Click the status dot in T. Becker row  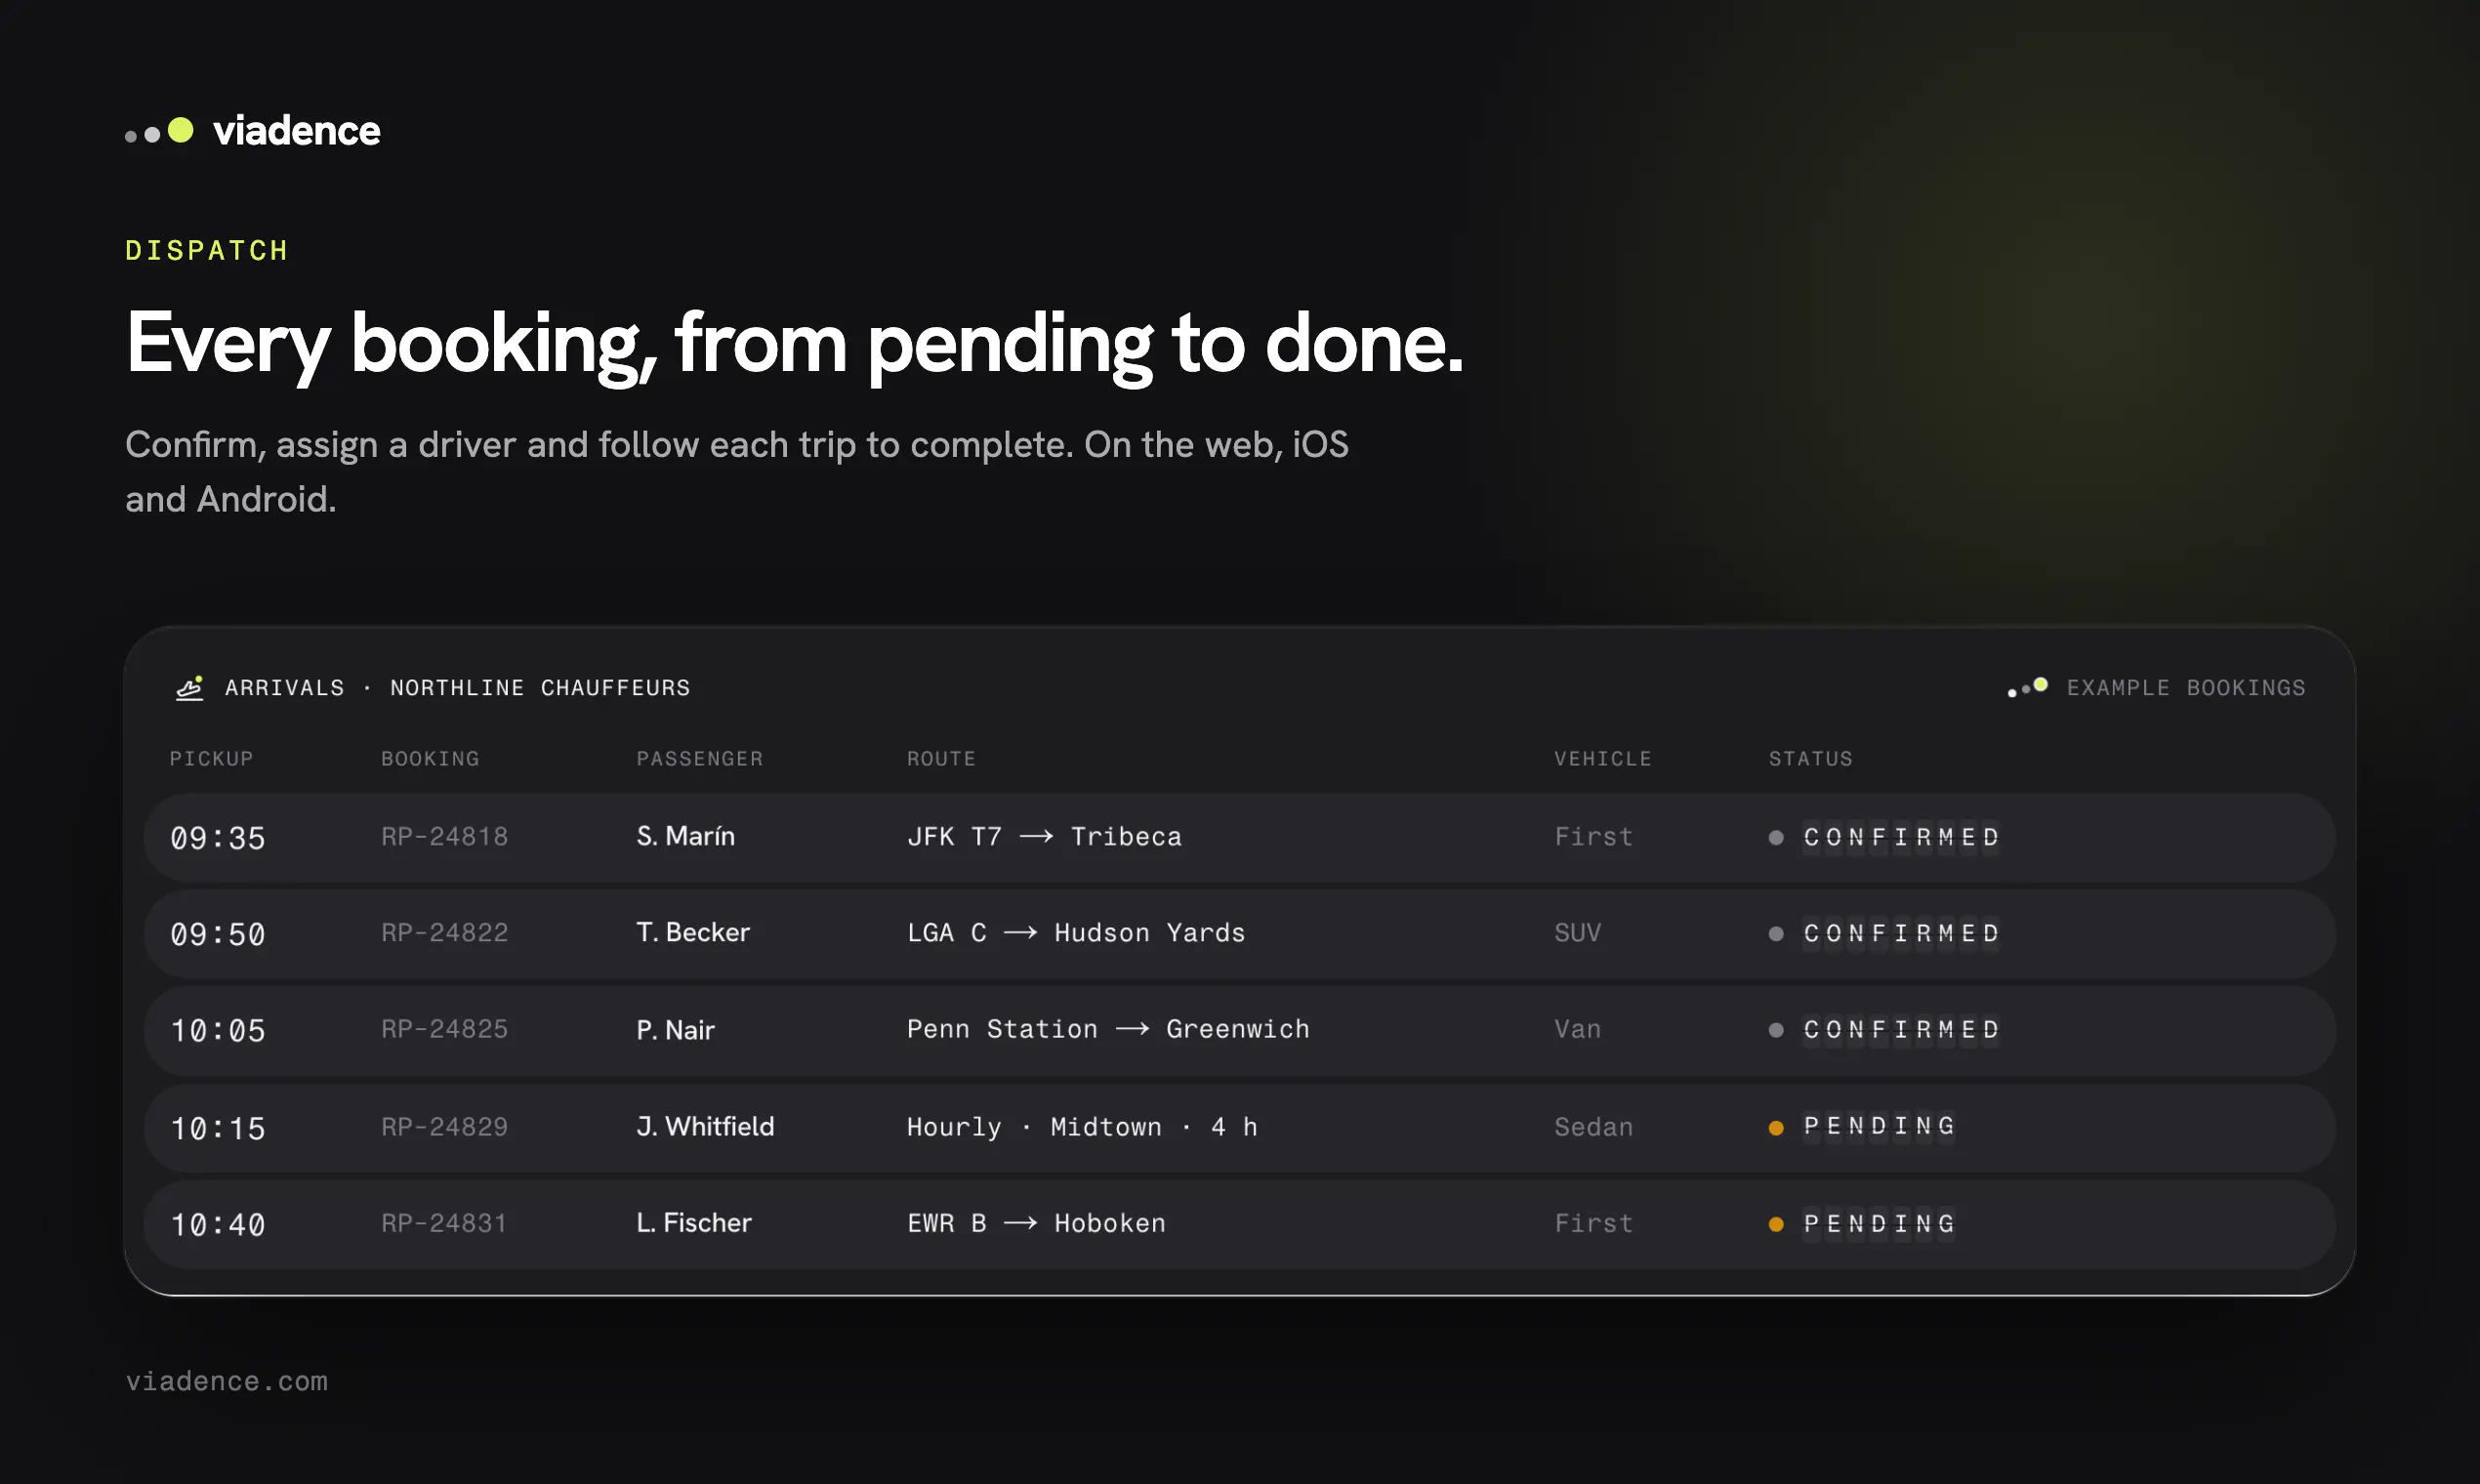(x=1776, y=933)
